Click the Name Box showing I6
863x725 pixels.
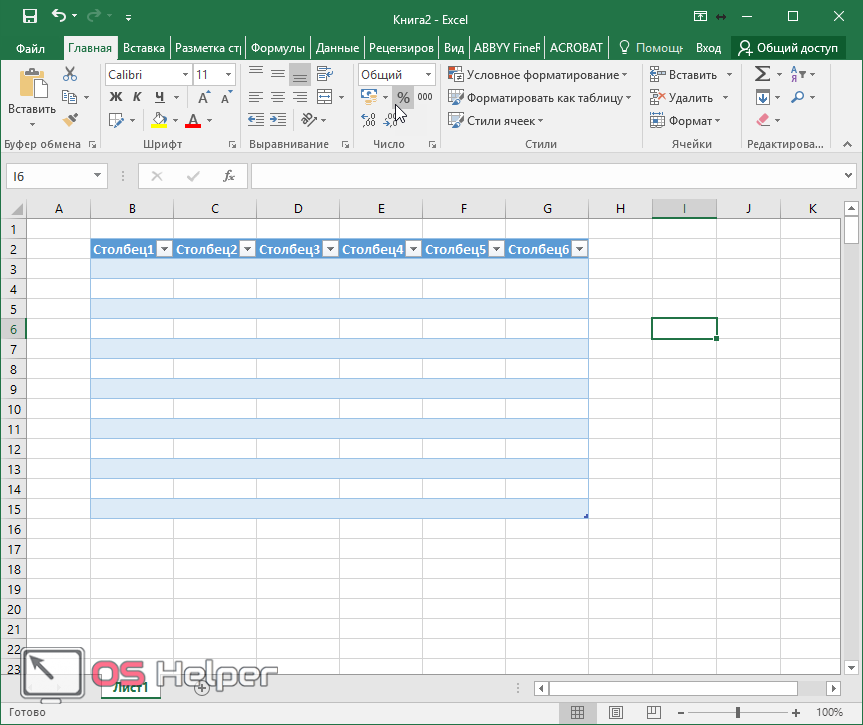[48, 176]
